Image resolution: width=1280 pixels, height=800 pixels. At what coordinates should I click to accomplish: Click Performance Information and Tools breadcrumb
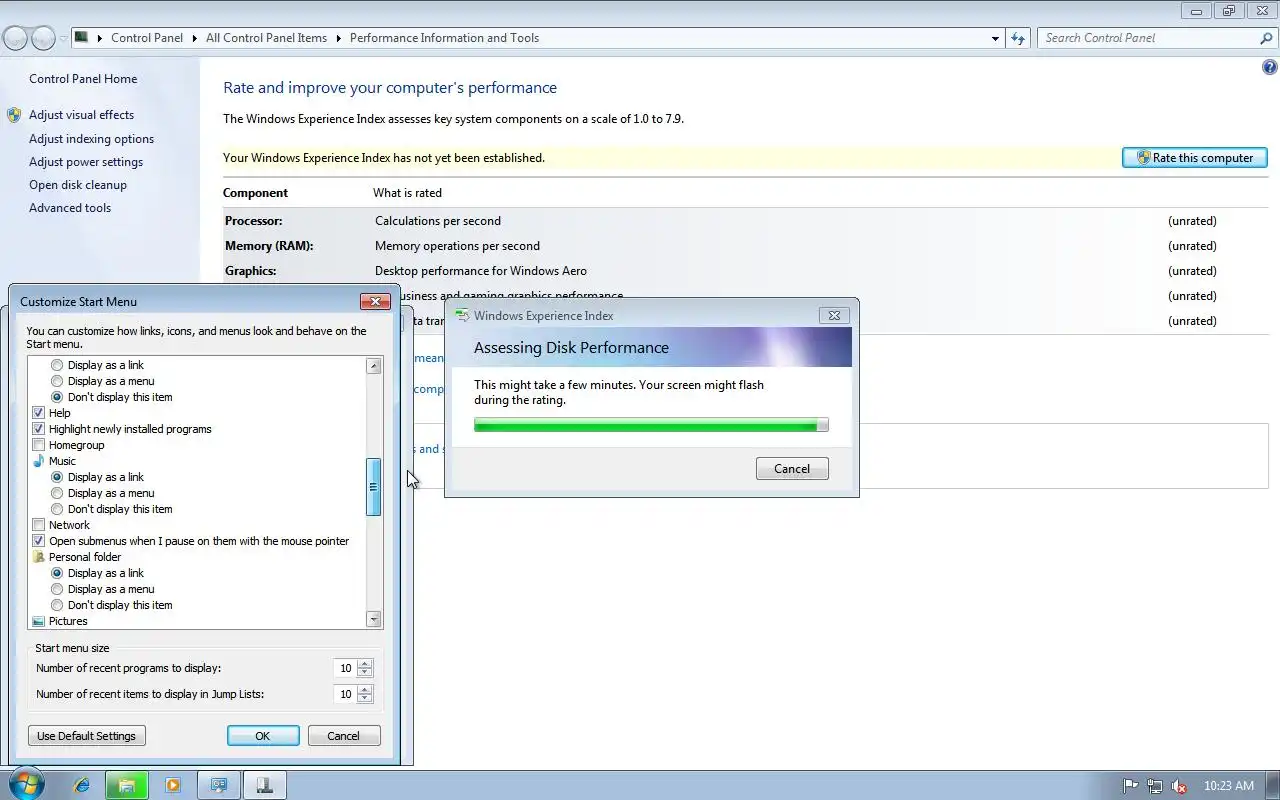[444, 38]
